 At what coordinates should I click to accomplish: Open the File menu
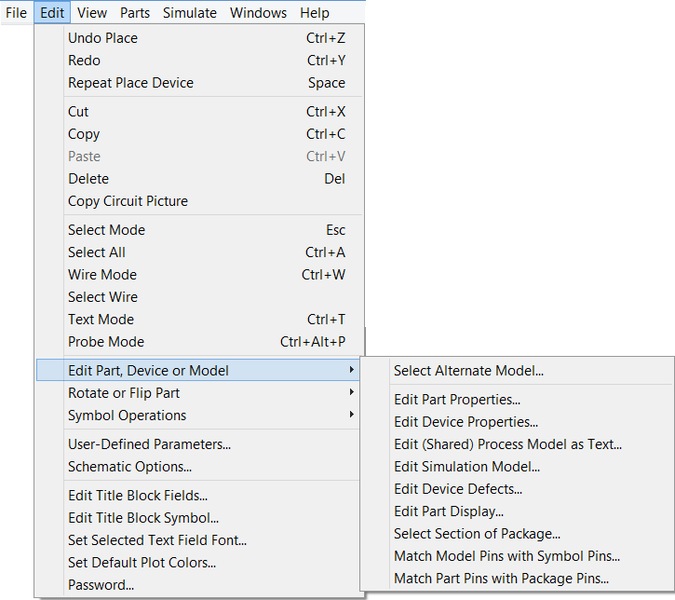16,13
